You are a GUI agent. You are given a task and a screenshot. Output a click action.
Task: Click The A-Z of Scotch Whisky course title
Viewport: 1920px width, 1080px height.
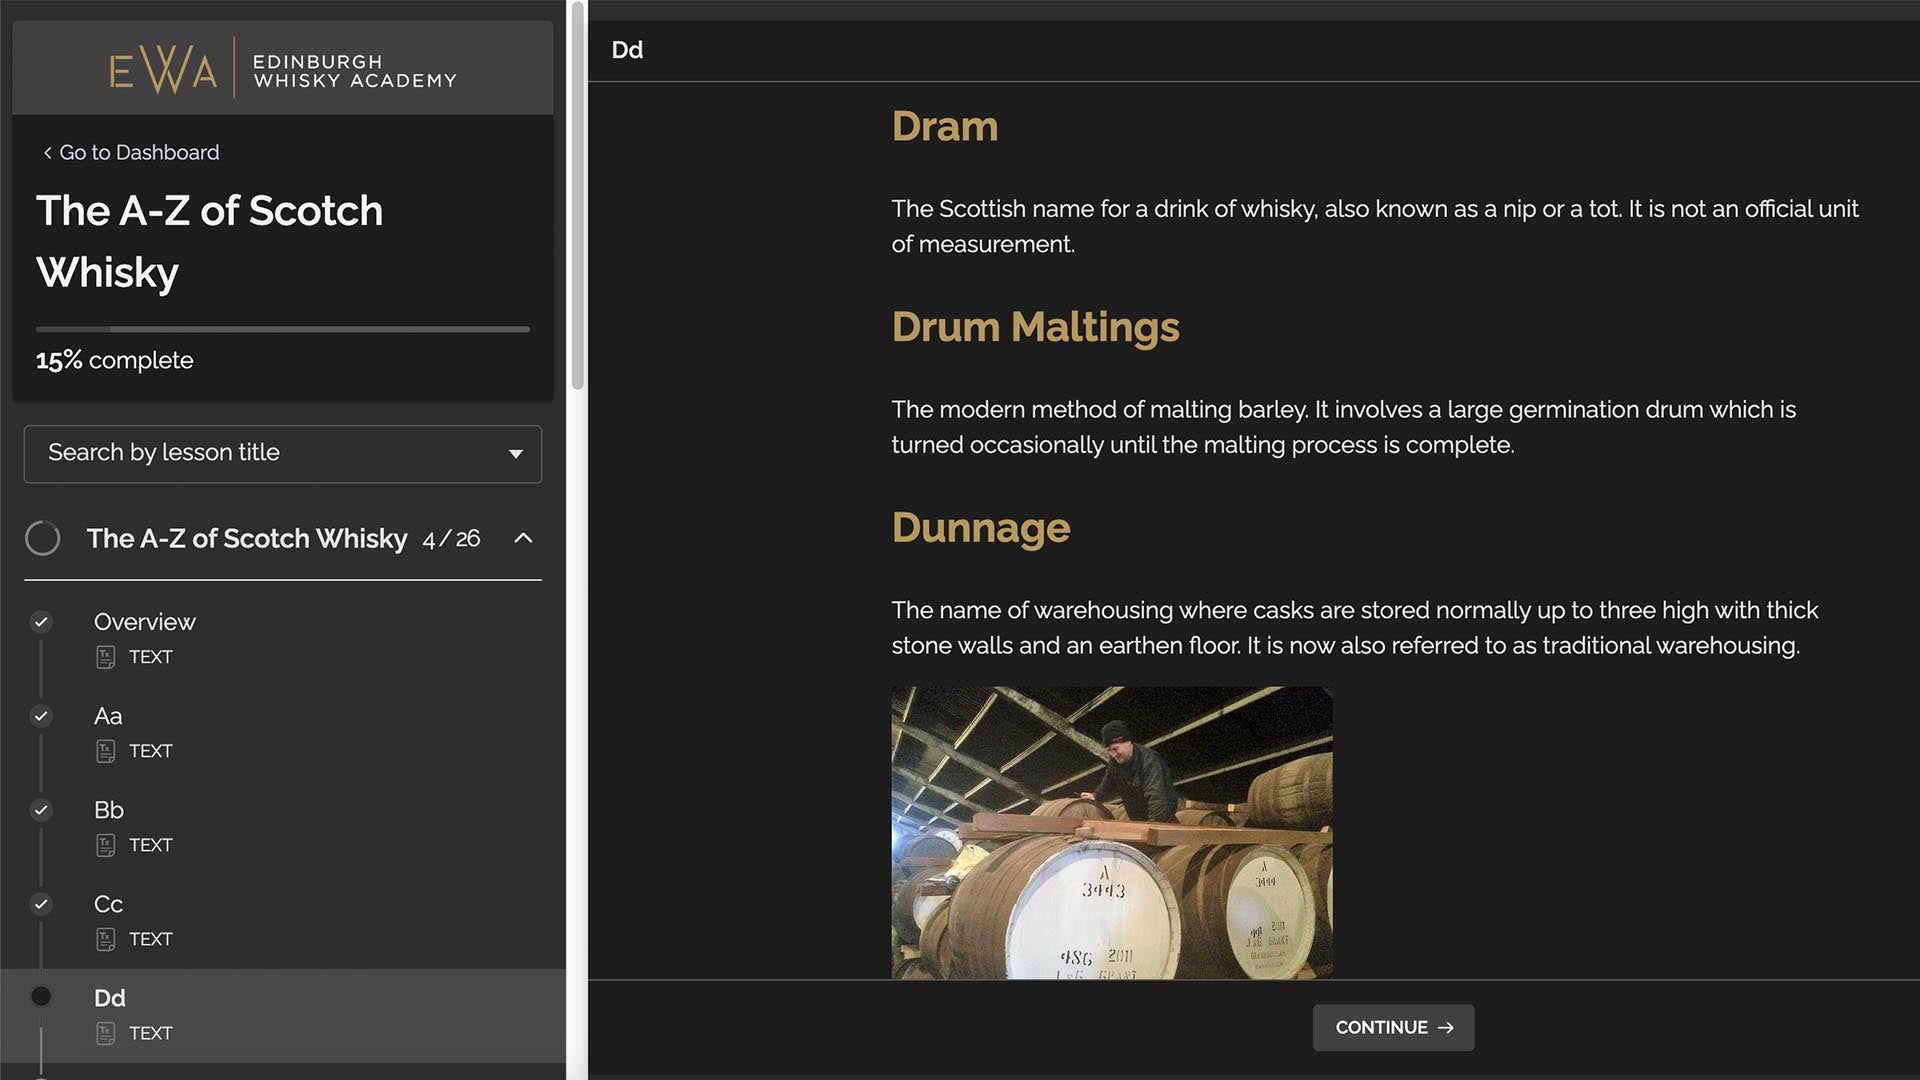coord(210,241)
